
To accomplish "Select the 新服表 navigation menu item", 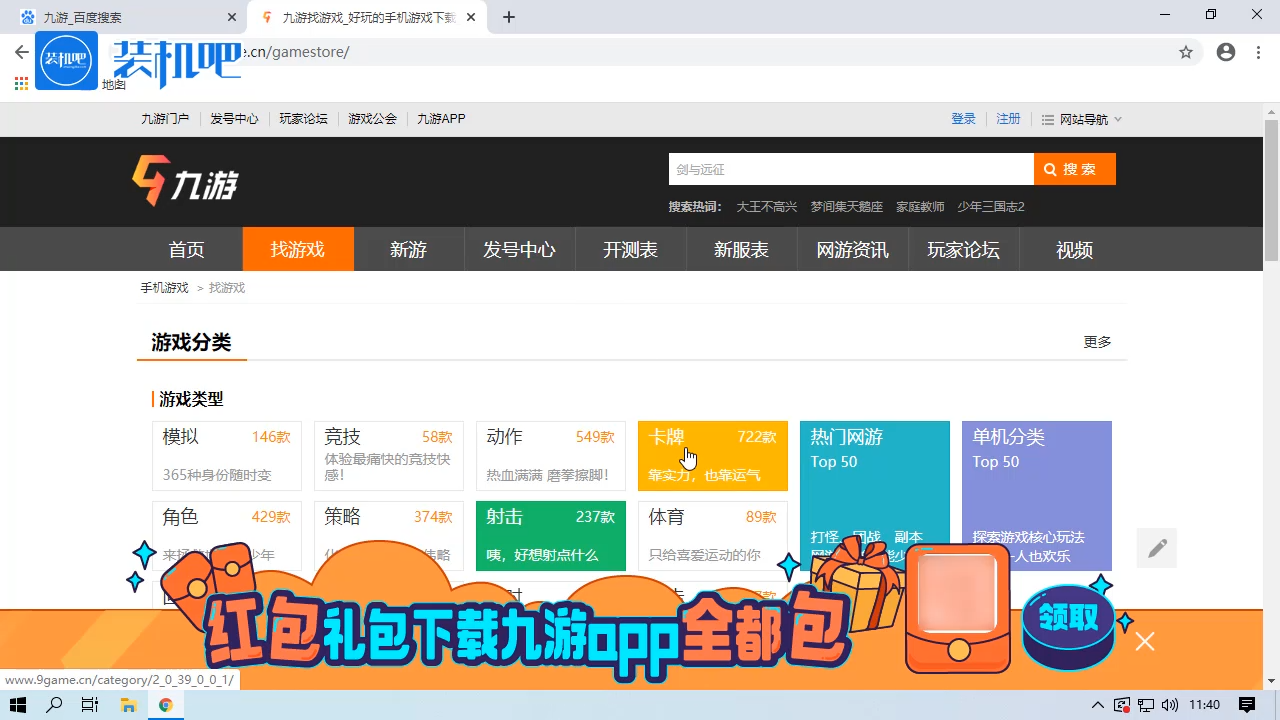I will 741,249.
